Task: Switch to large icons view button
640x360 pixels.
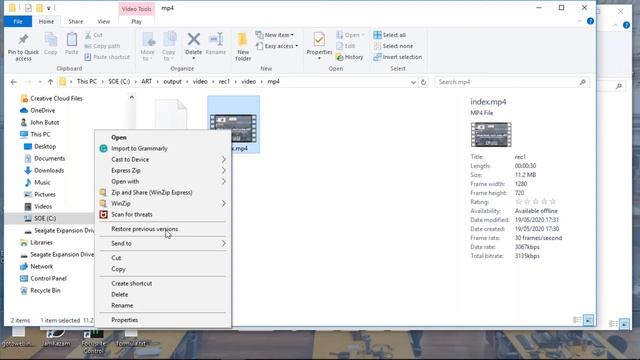Action: click(589, 320)
